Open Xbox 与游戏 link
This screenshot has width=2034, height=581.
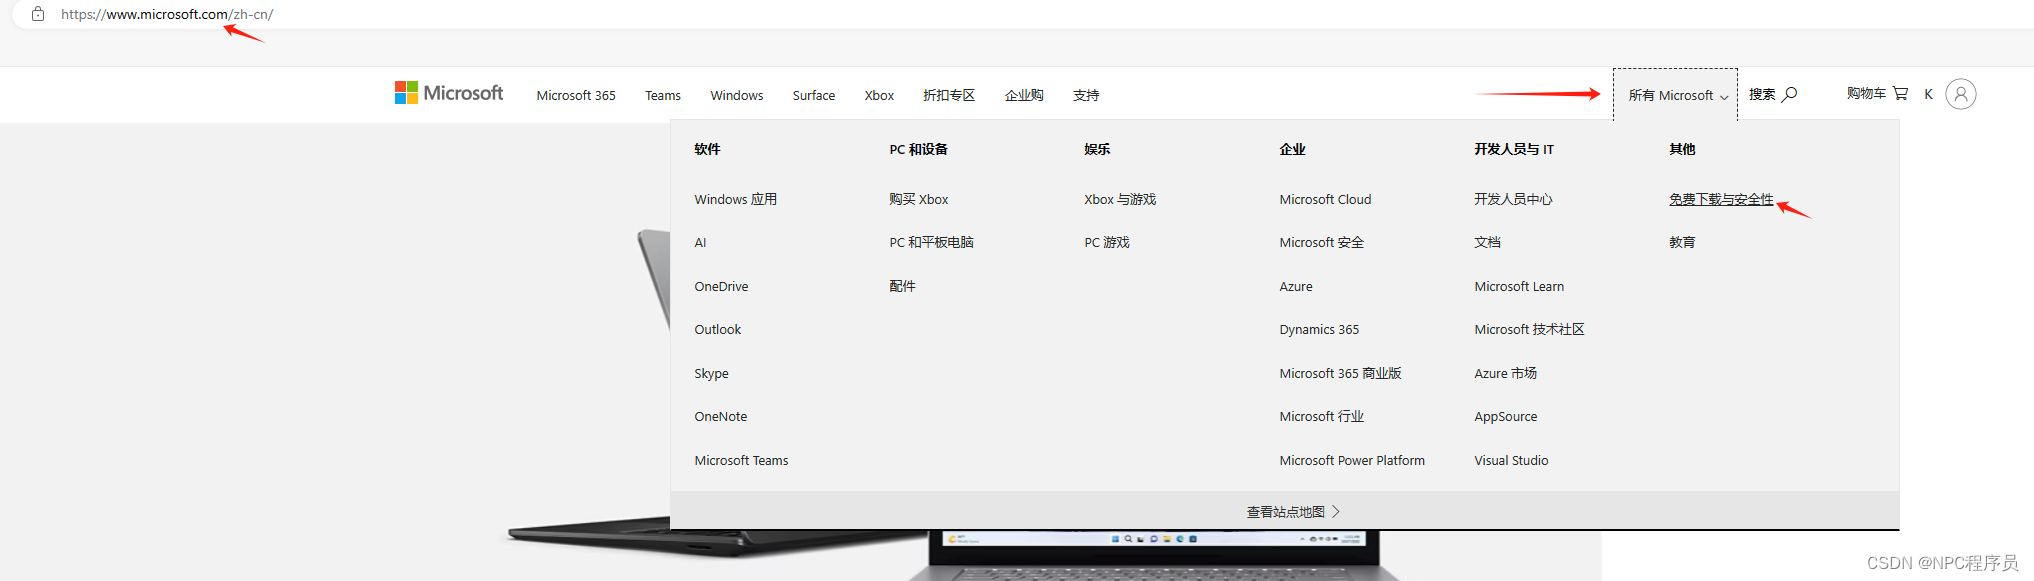tap(1119, 199)
